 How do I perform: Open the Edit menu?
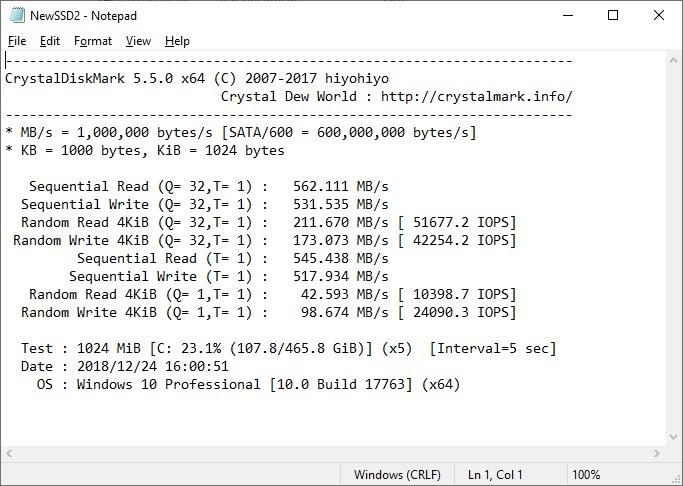[x=50, y=41]
